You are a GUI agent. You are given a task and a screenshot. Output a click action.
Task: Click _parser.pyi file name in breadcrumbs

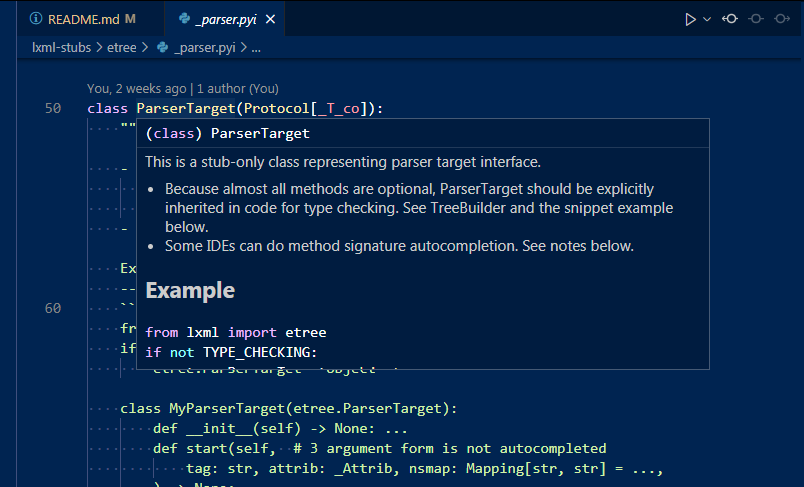pyautogui.click(x=204, y=47)
